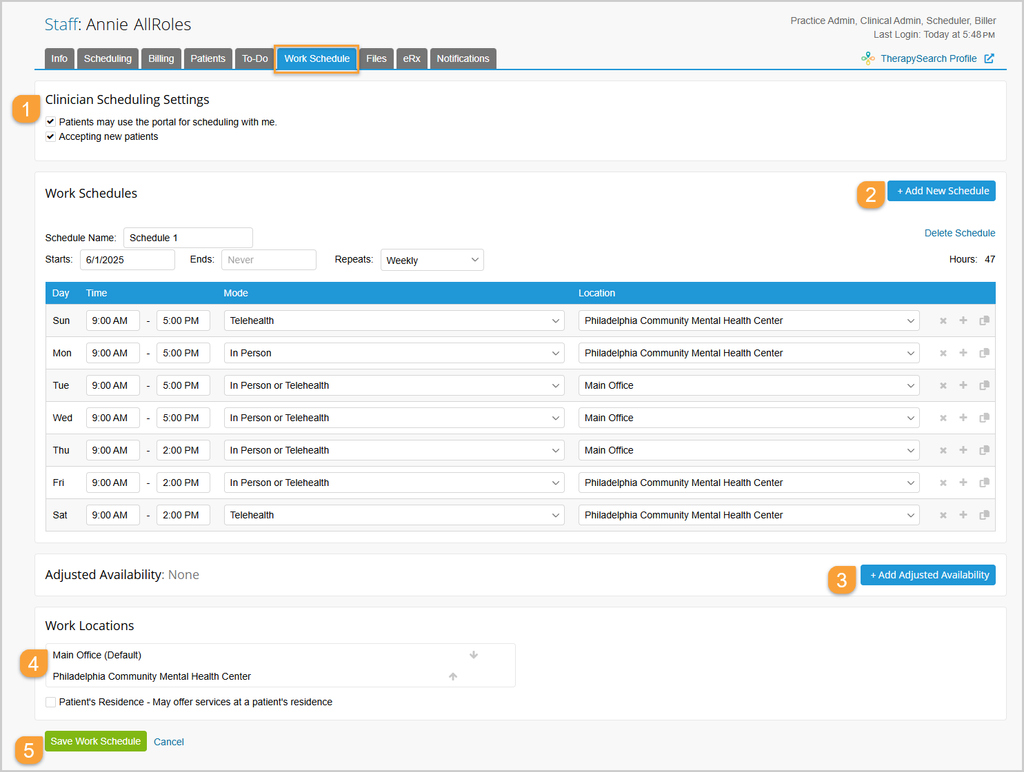This screenshot has height=772, width=1024.
Task: Uncheck patients may use portal for scheduling
Action: (50, 121)
